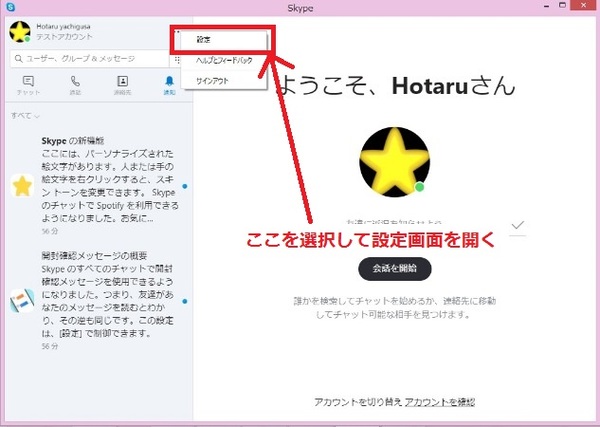Click the Hotaru yachigusa profile name
This screenshot has width=600, height=427.
point(64,26)
